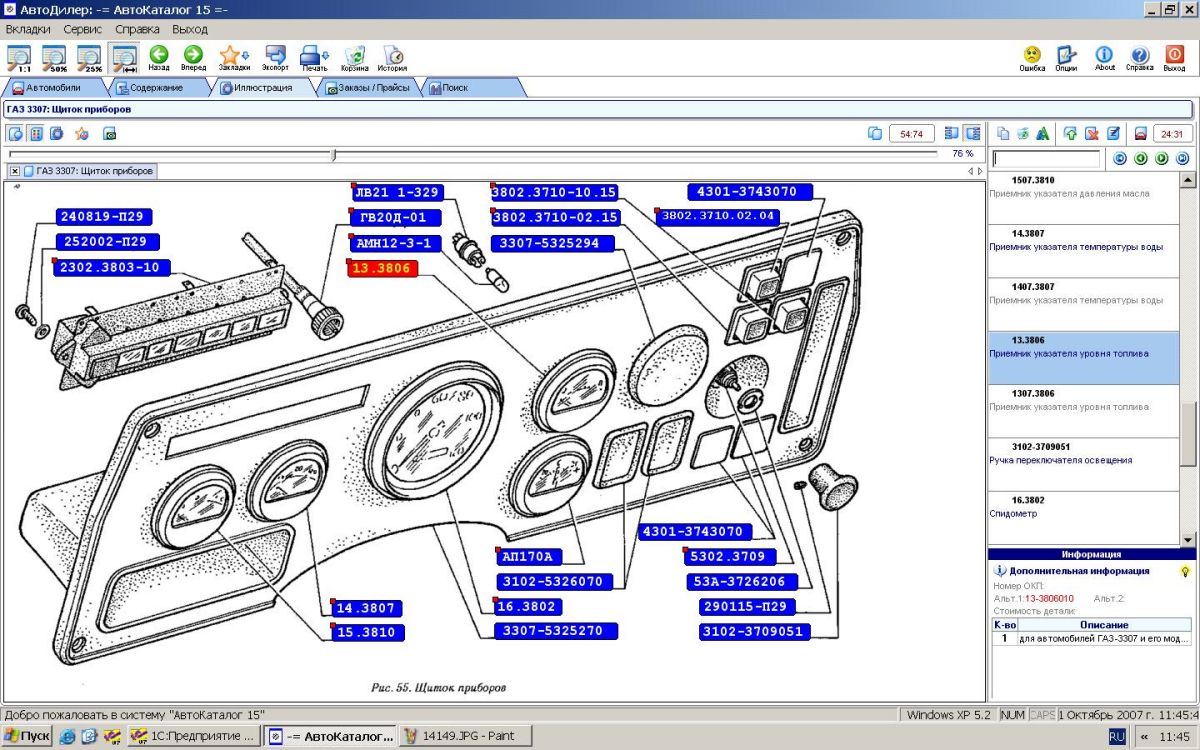Click the 3307-5325294 part label

tap(552, 243)
